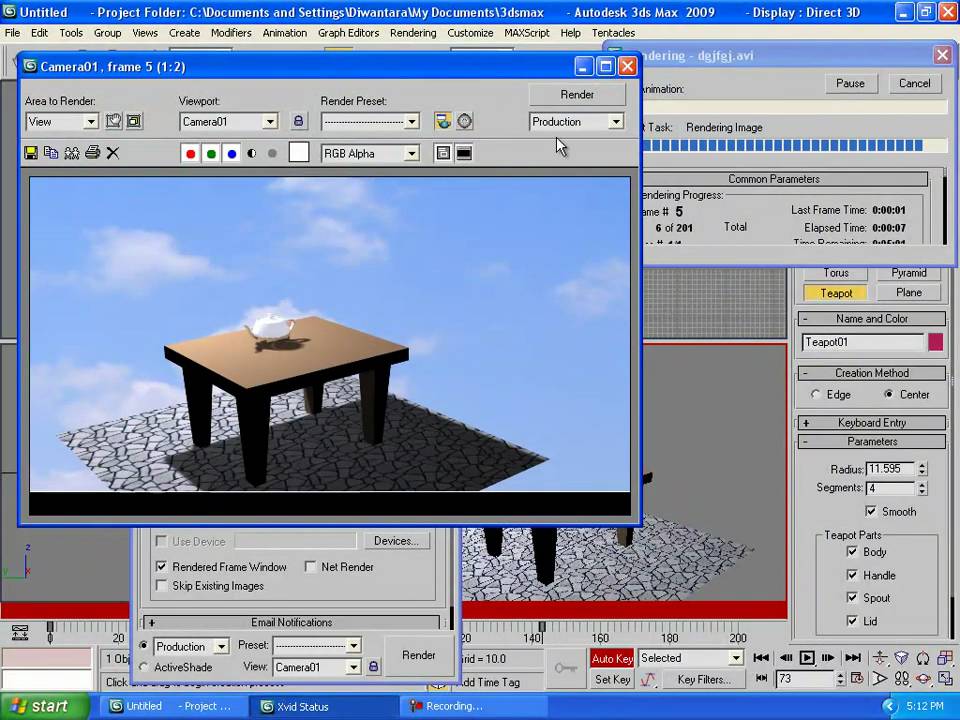Image resolution: width=960 pixels, height=720 pixels.
Task: Play the animation
Action: click(807, 658)
